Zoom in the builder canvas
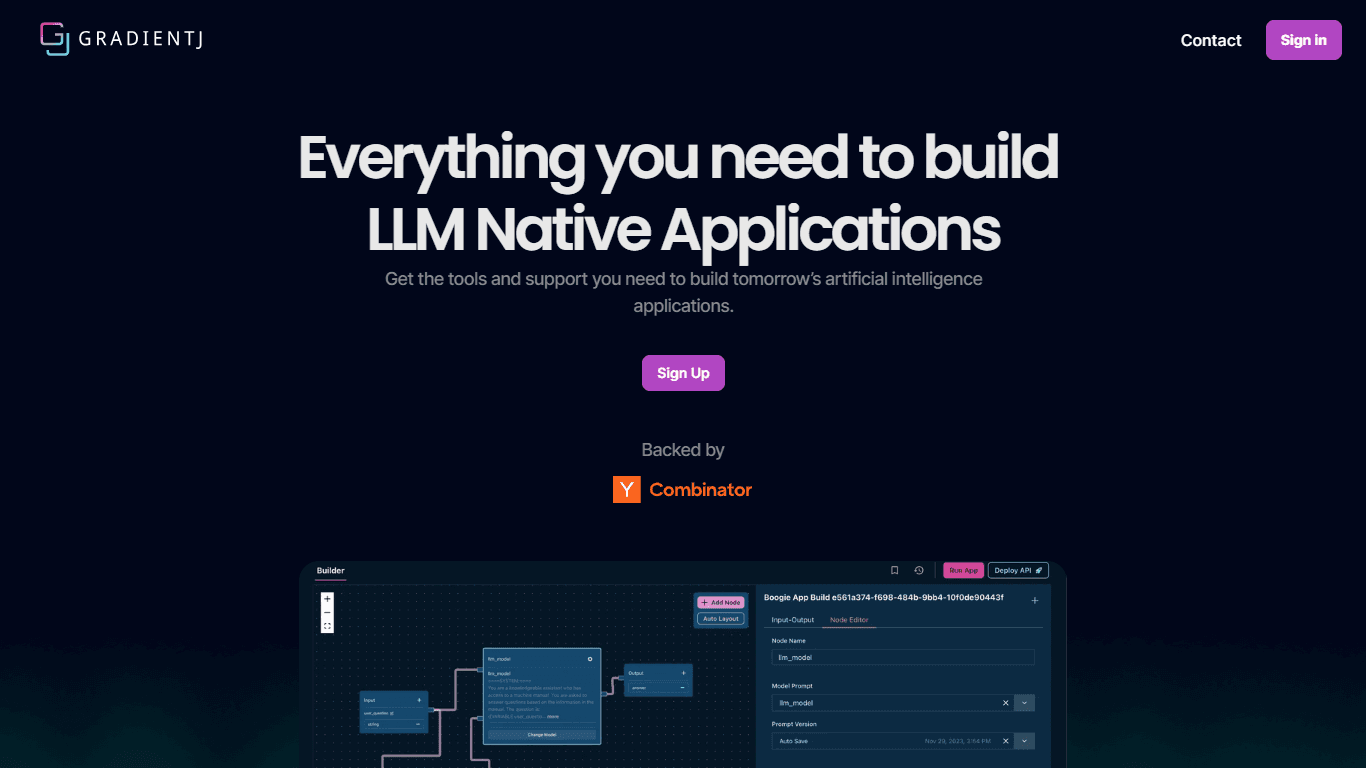The image size is (1366, 768). pos(327,599)
